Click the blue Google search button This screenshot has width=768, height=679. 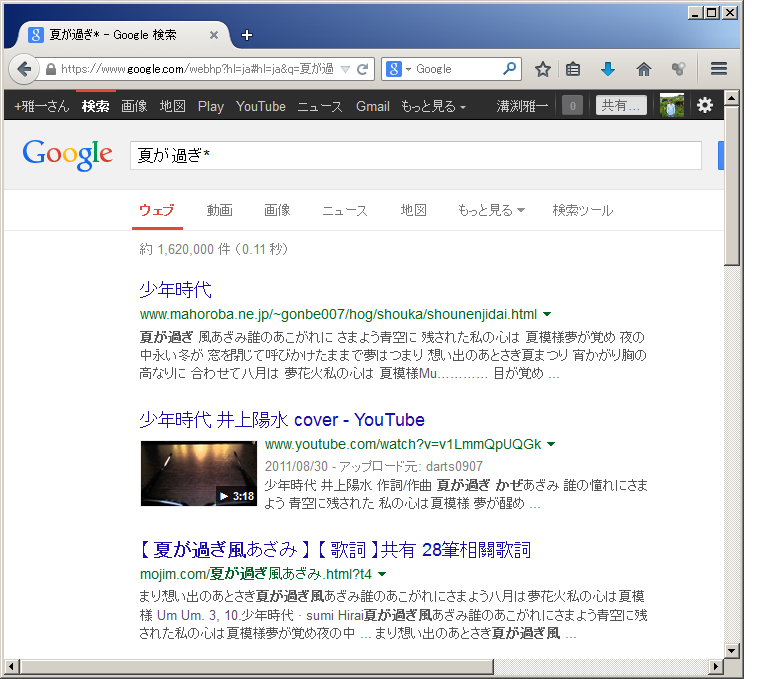(x=721, y=155)
